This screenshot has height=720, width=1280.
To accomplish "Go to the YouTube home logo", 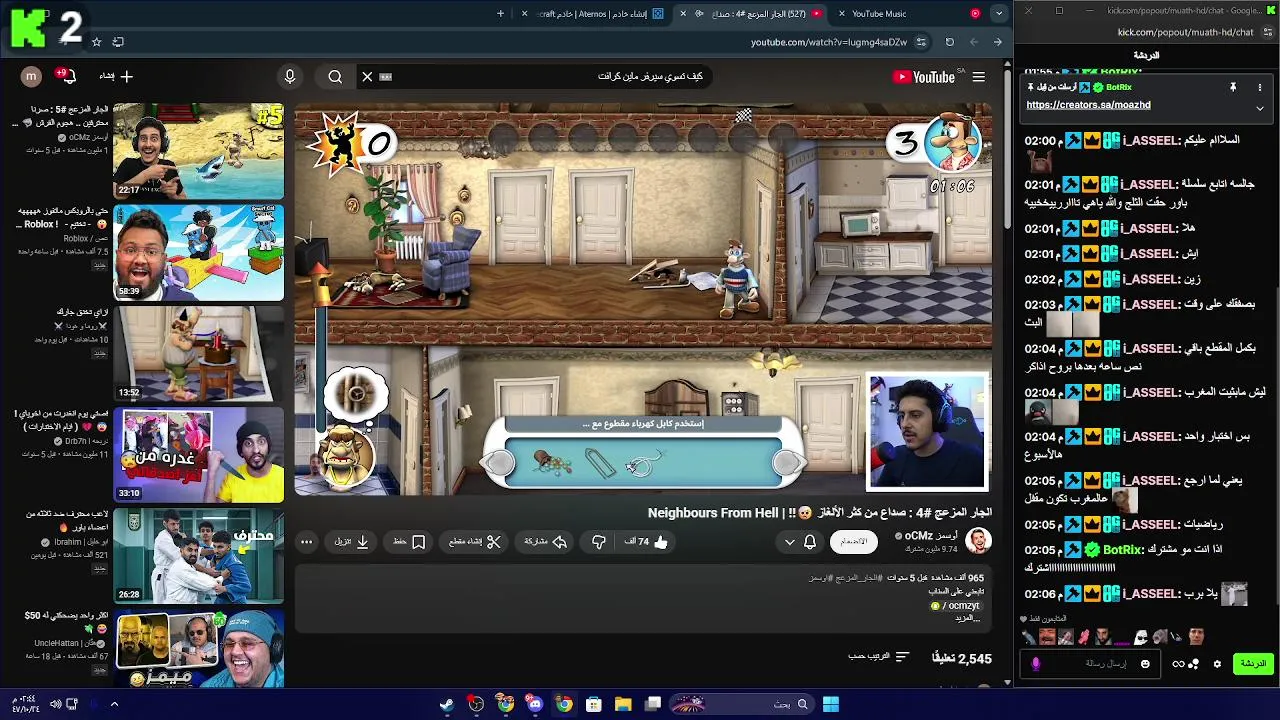I will point(924,77).
